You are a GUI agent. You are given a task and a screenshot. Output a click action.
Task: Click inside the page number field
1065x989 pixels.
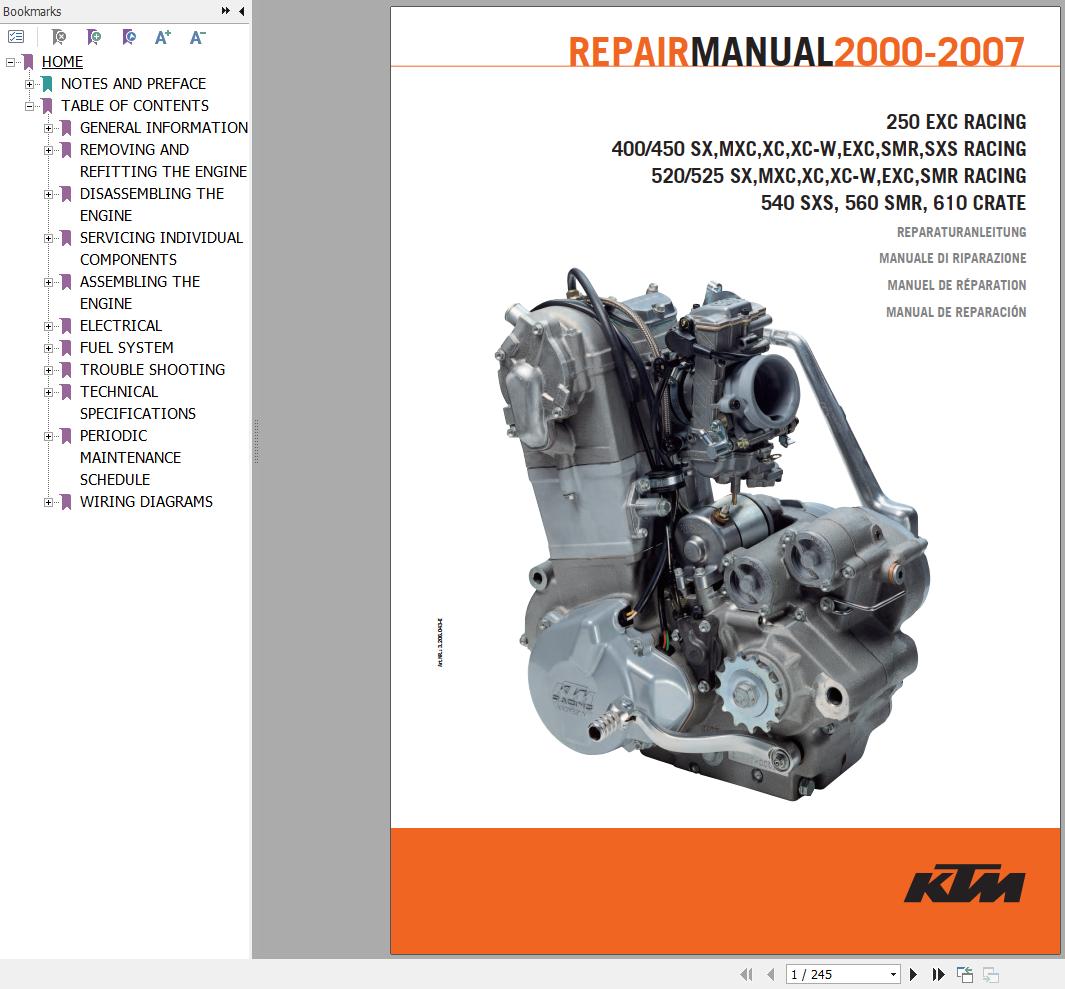830,973
